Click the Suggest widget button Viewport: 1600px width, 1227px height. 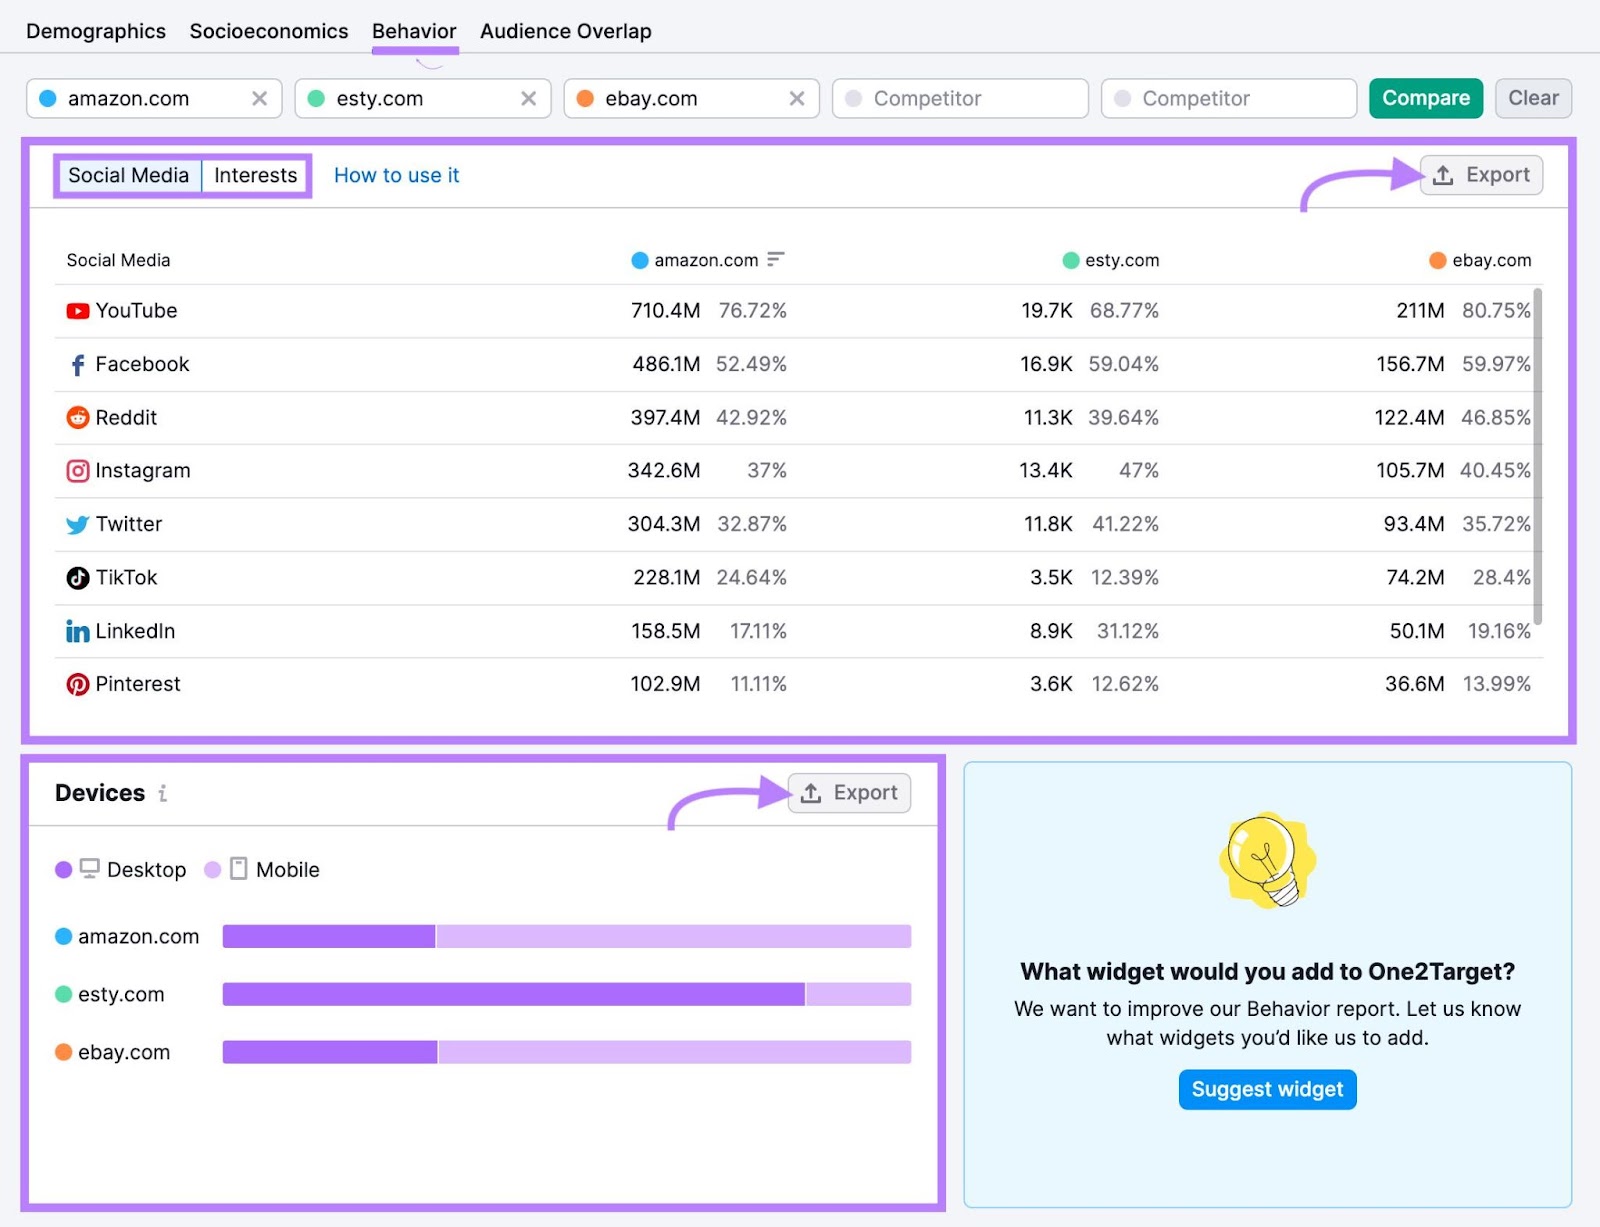click(1267, 1089)
